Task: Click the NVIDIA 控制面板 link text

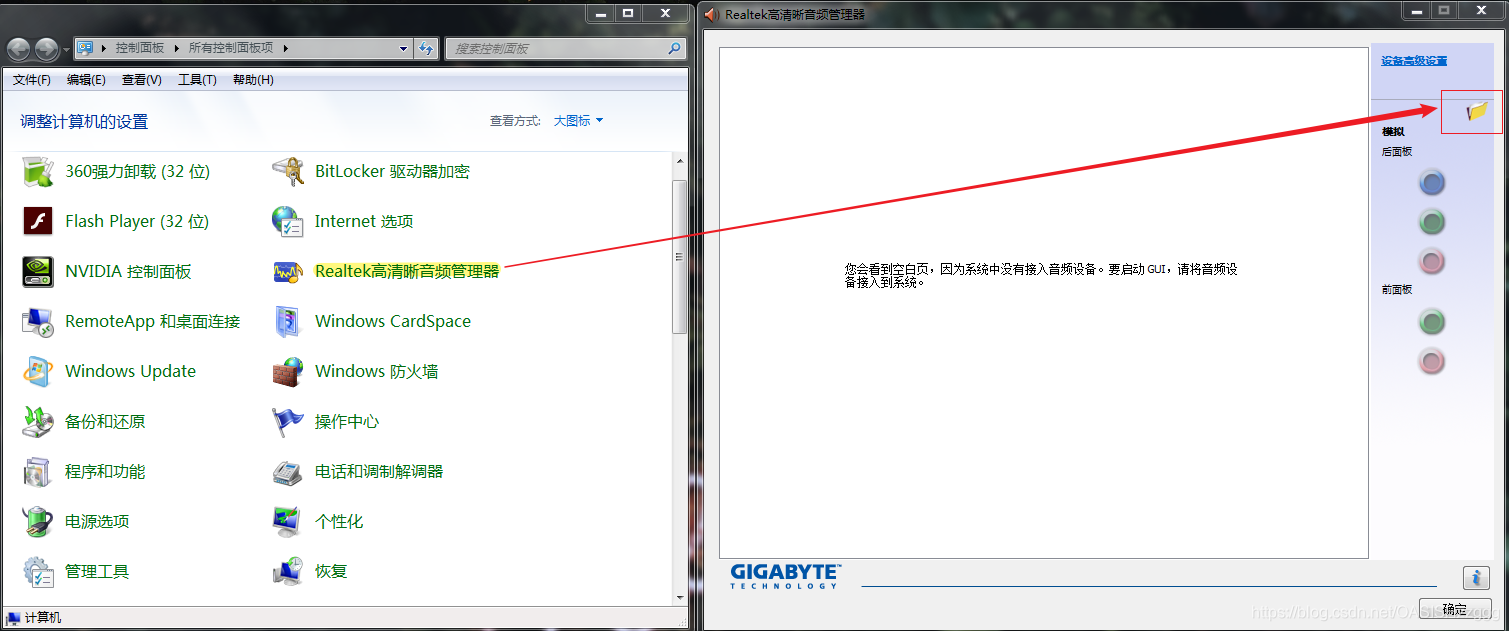Action: pos(128,271)
